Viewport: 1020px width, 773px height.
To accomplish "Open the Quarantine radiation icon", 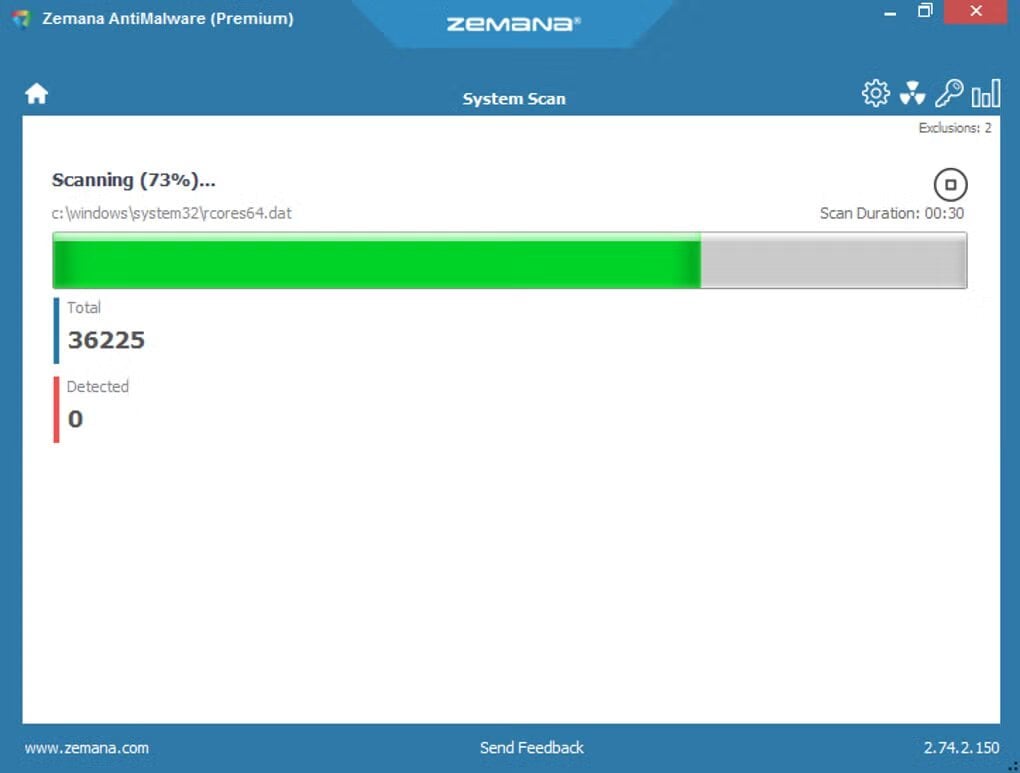I will tap(912, 94).
